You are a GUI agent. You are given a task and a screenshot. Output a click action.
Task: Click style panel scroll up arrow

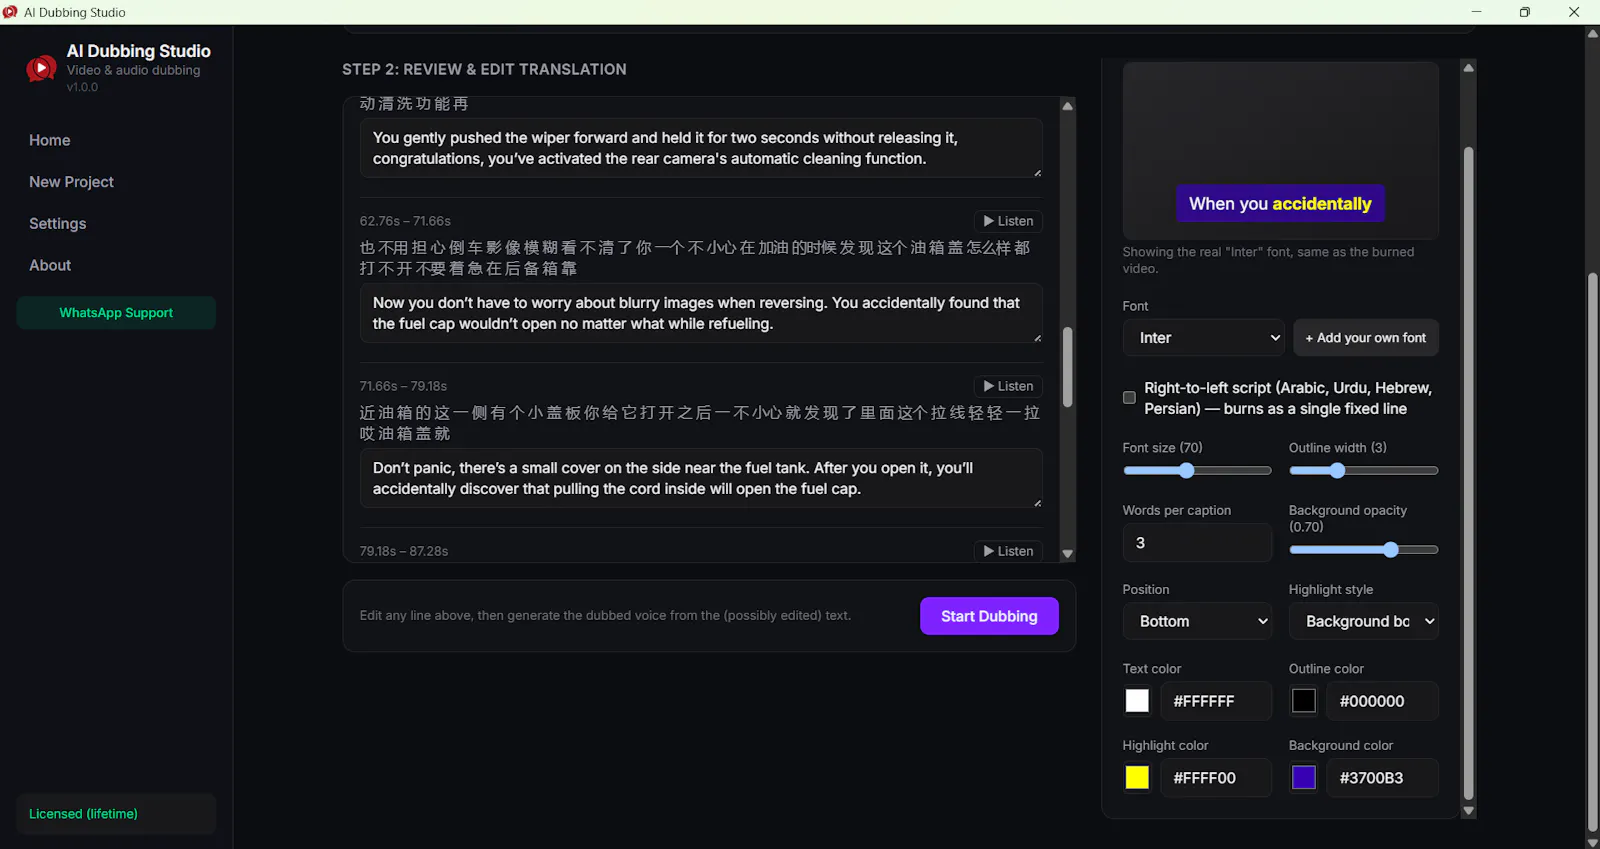pyautogui.click(x=1468, y=68)
